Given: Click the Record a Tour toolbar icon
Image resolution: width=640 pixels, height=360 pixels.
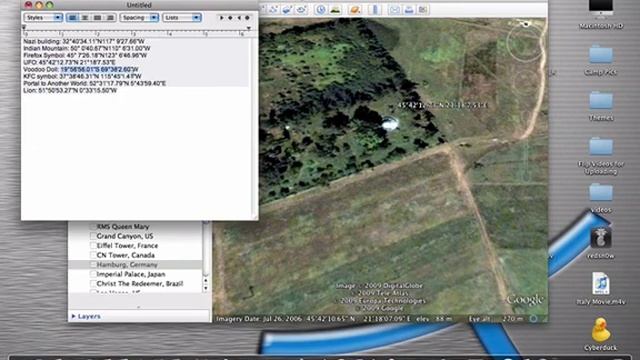Looking at the screenshot, I should [x=302, y=10].
